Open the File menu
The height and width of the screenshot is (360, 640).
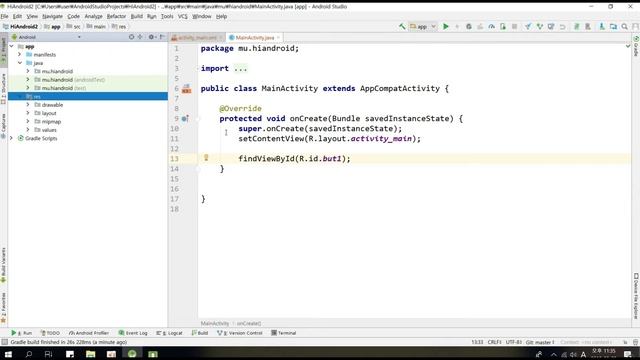pyautogui.click(x=5, y=16)
